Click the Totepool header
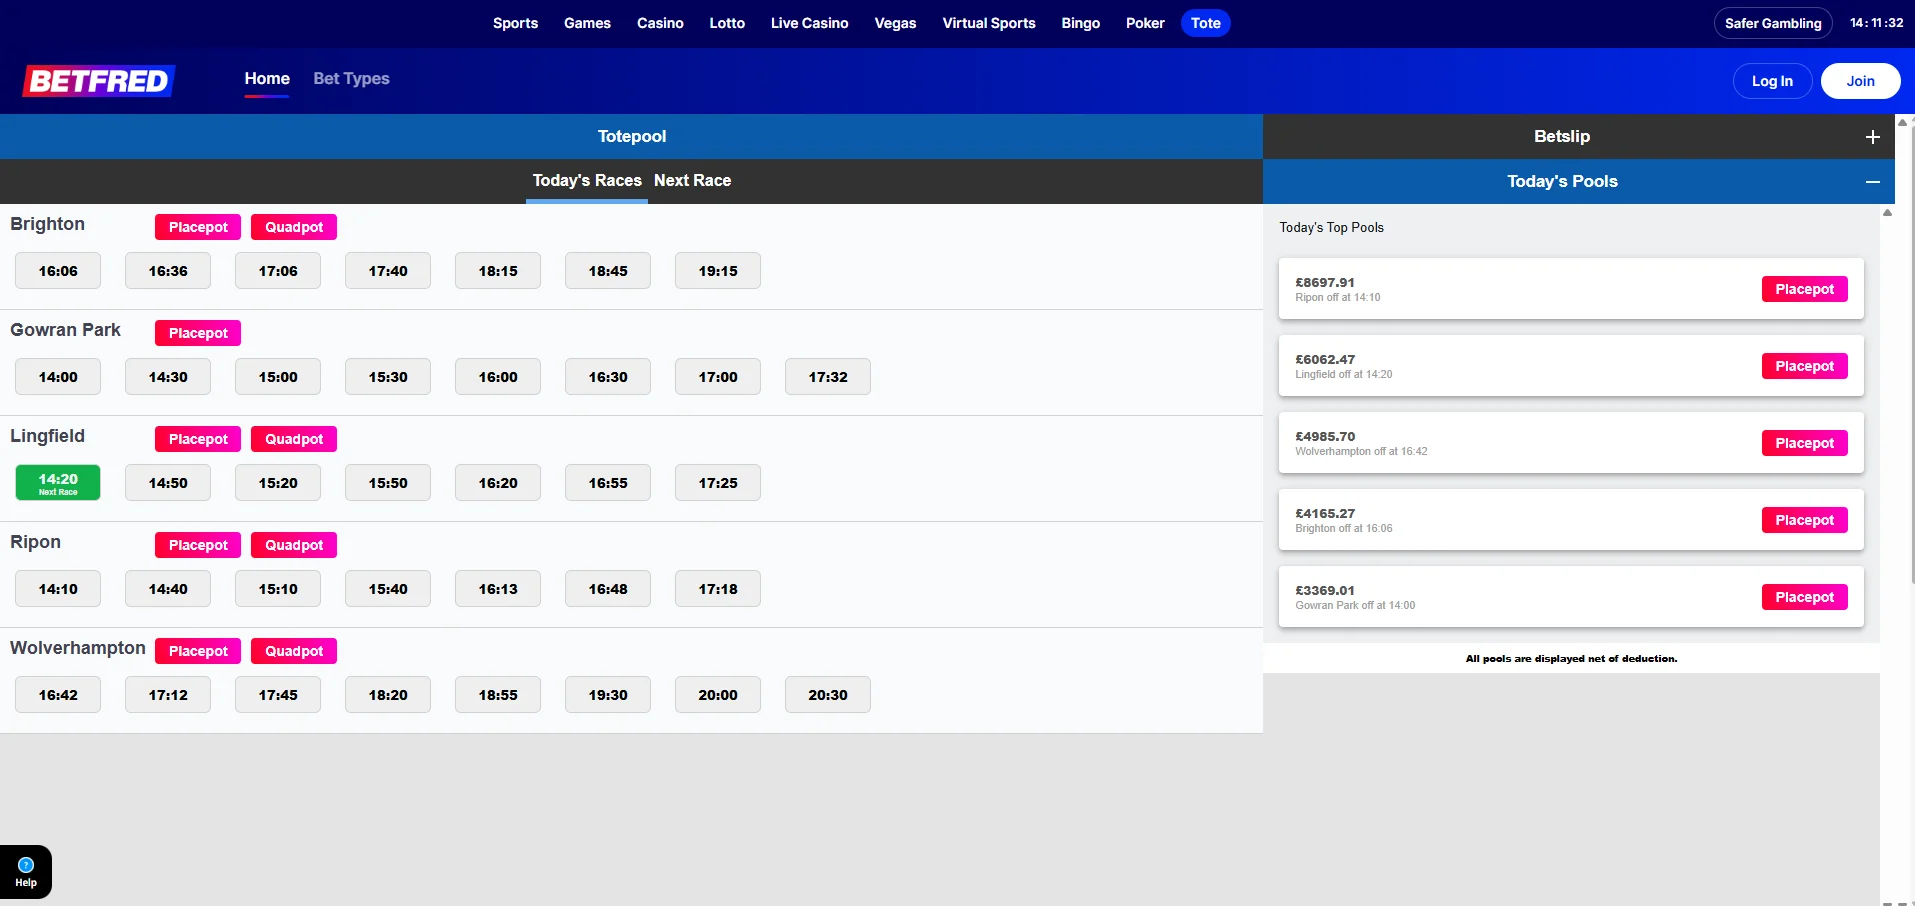The image size is (1915, 906). [631, 137]
